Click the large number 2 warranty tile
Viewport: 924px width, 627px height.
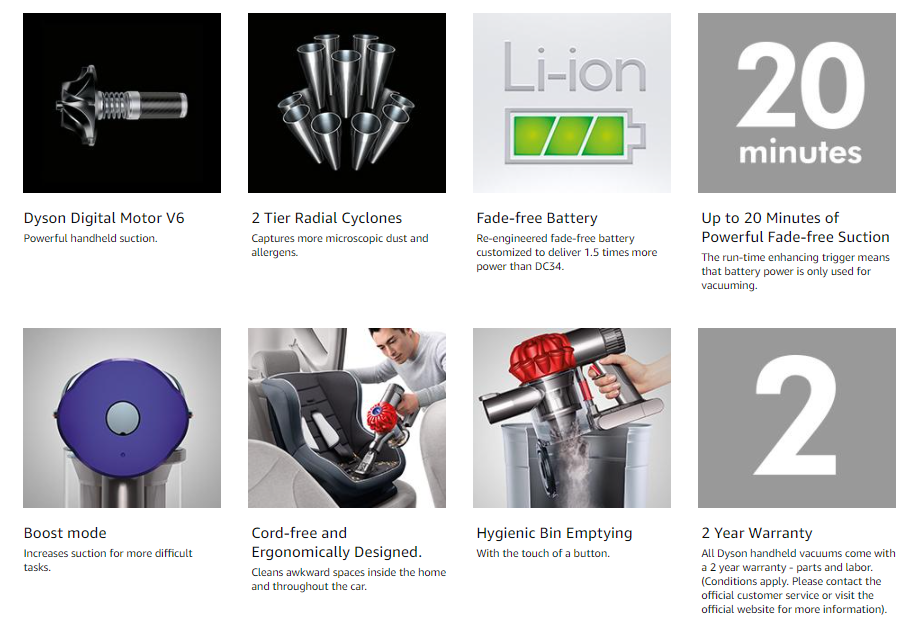pos(797,418)
